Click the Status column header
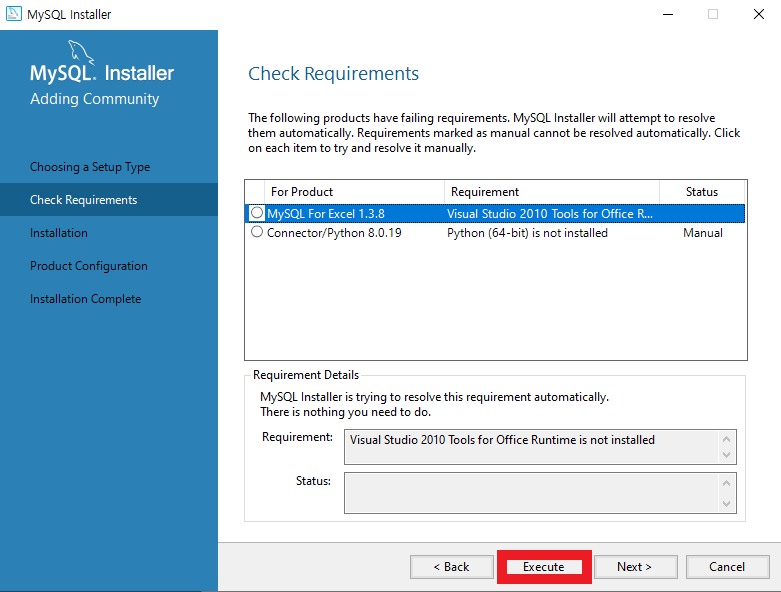This screenshot has height=592, width=781. [702, 192]
